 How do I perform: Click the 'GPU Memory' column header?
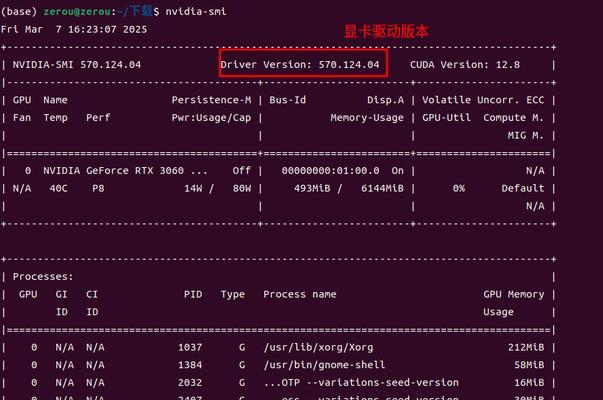pos(513,294)
